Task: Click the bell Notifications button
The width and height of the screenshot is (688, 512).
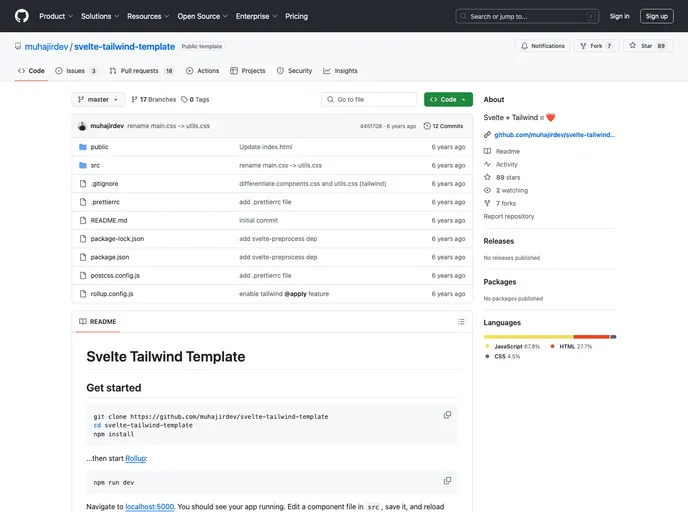Action: 543,46
